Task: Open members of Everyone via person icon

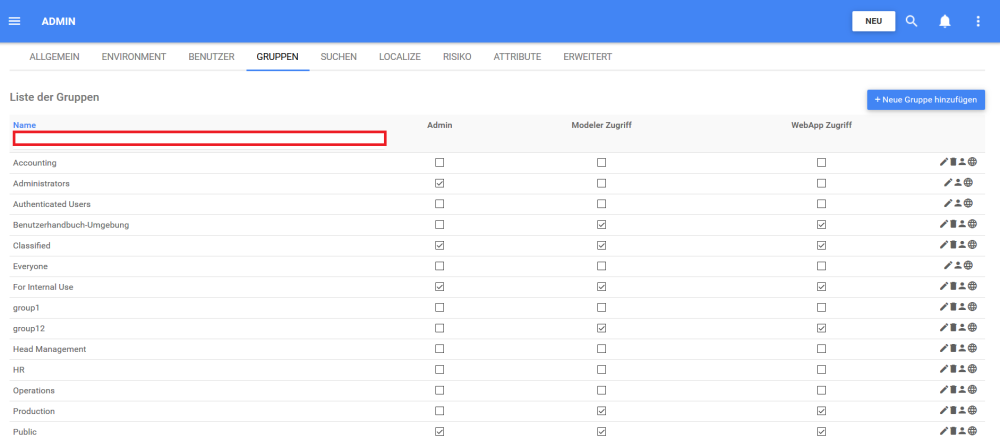Action: point(958,265)
